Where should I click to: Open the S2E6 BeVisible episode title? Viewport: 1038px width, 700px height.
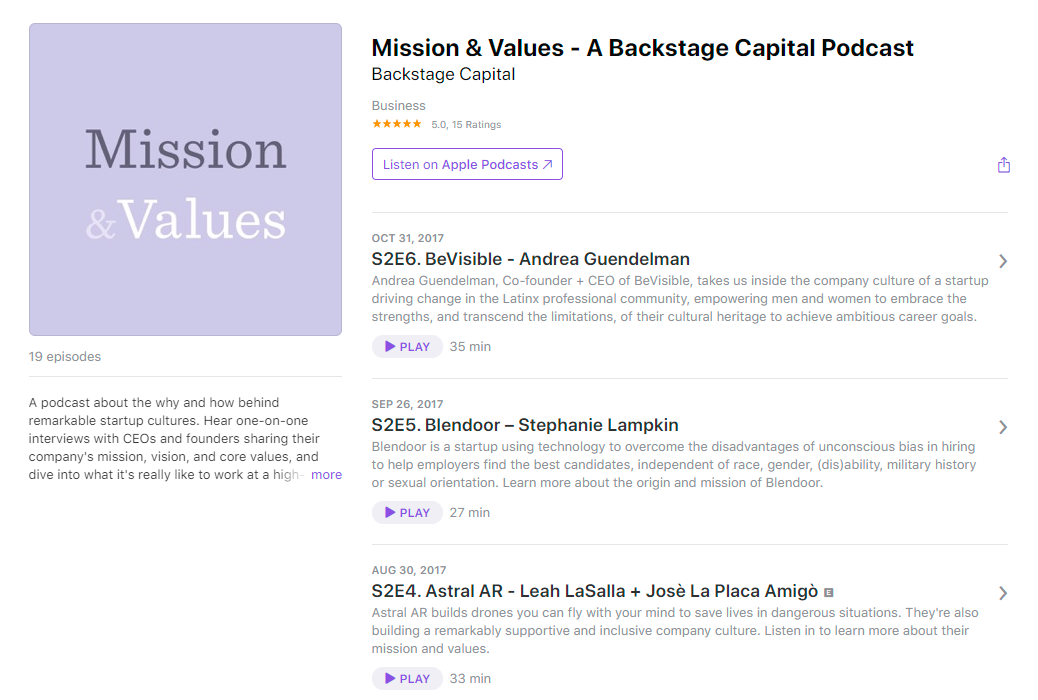click(530, 259)
